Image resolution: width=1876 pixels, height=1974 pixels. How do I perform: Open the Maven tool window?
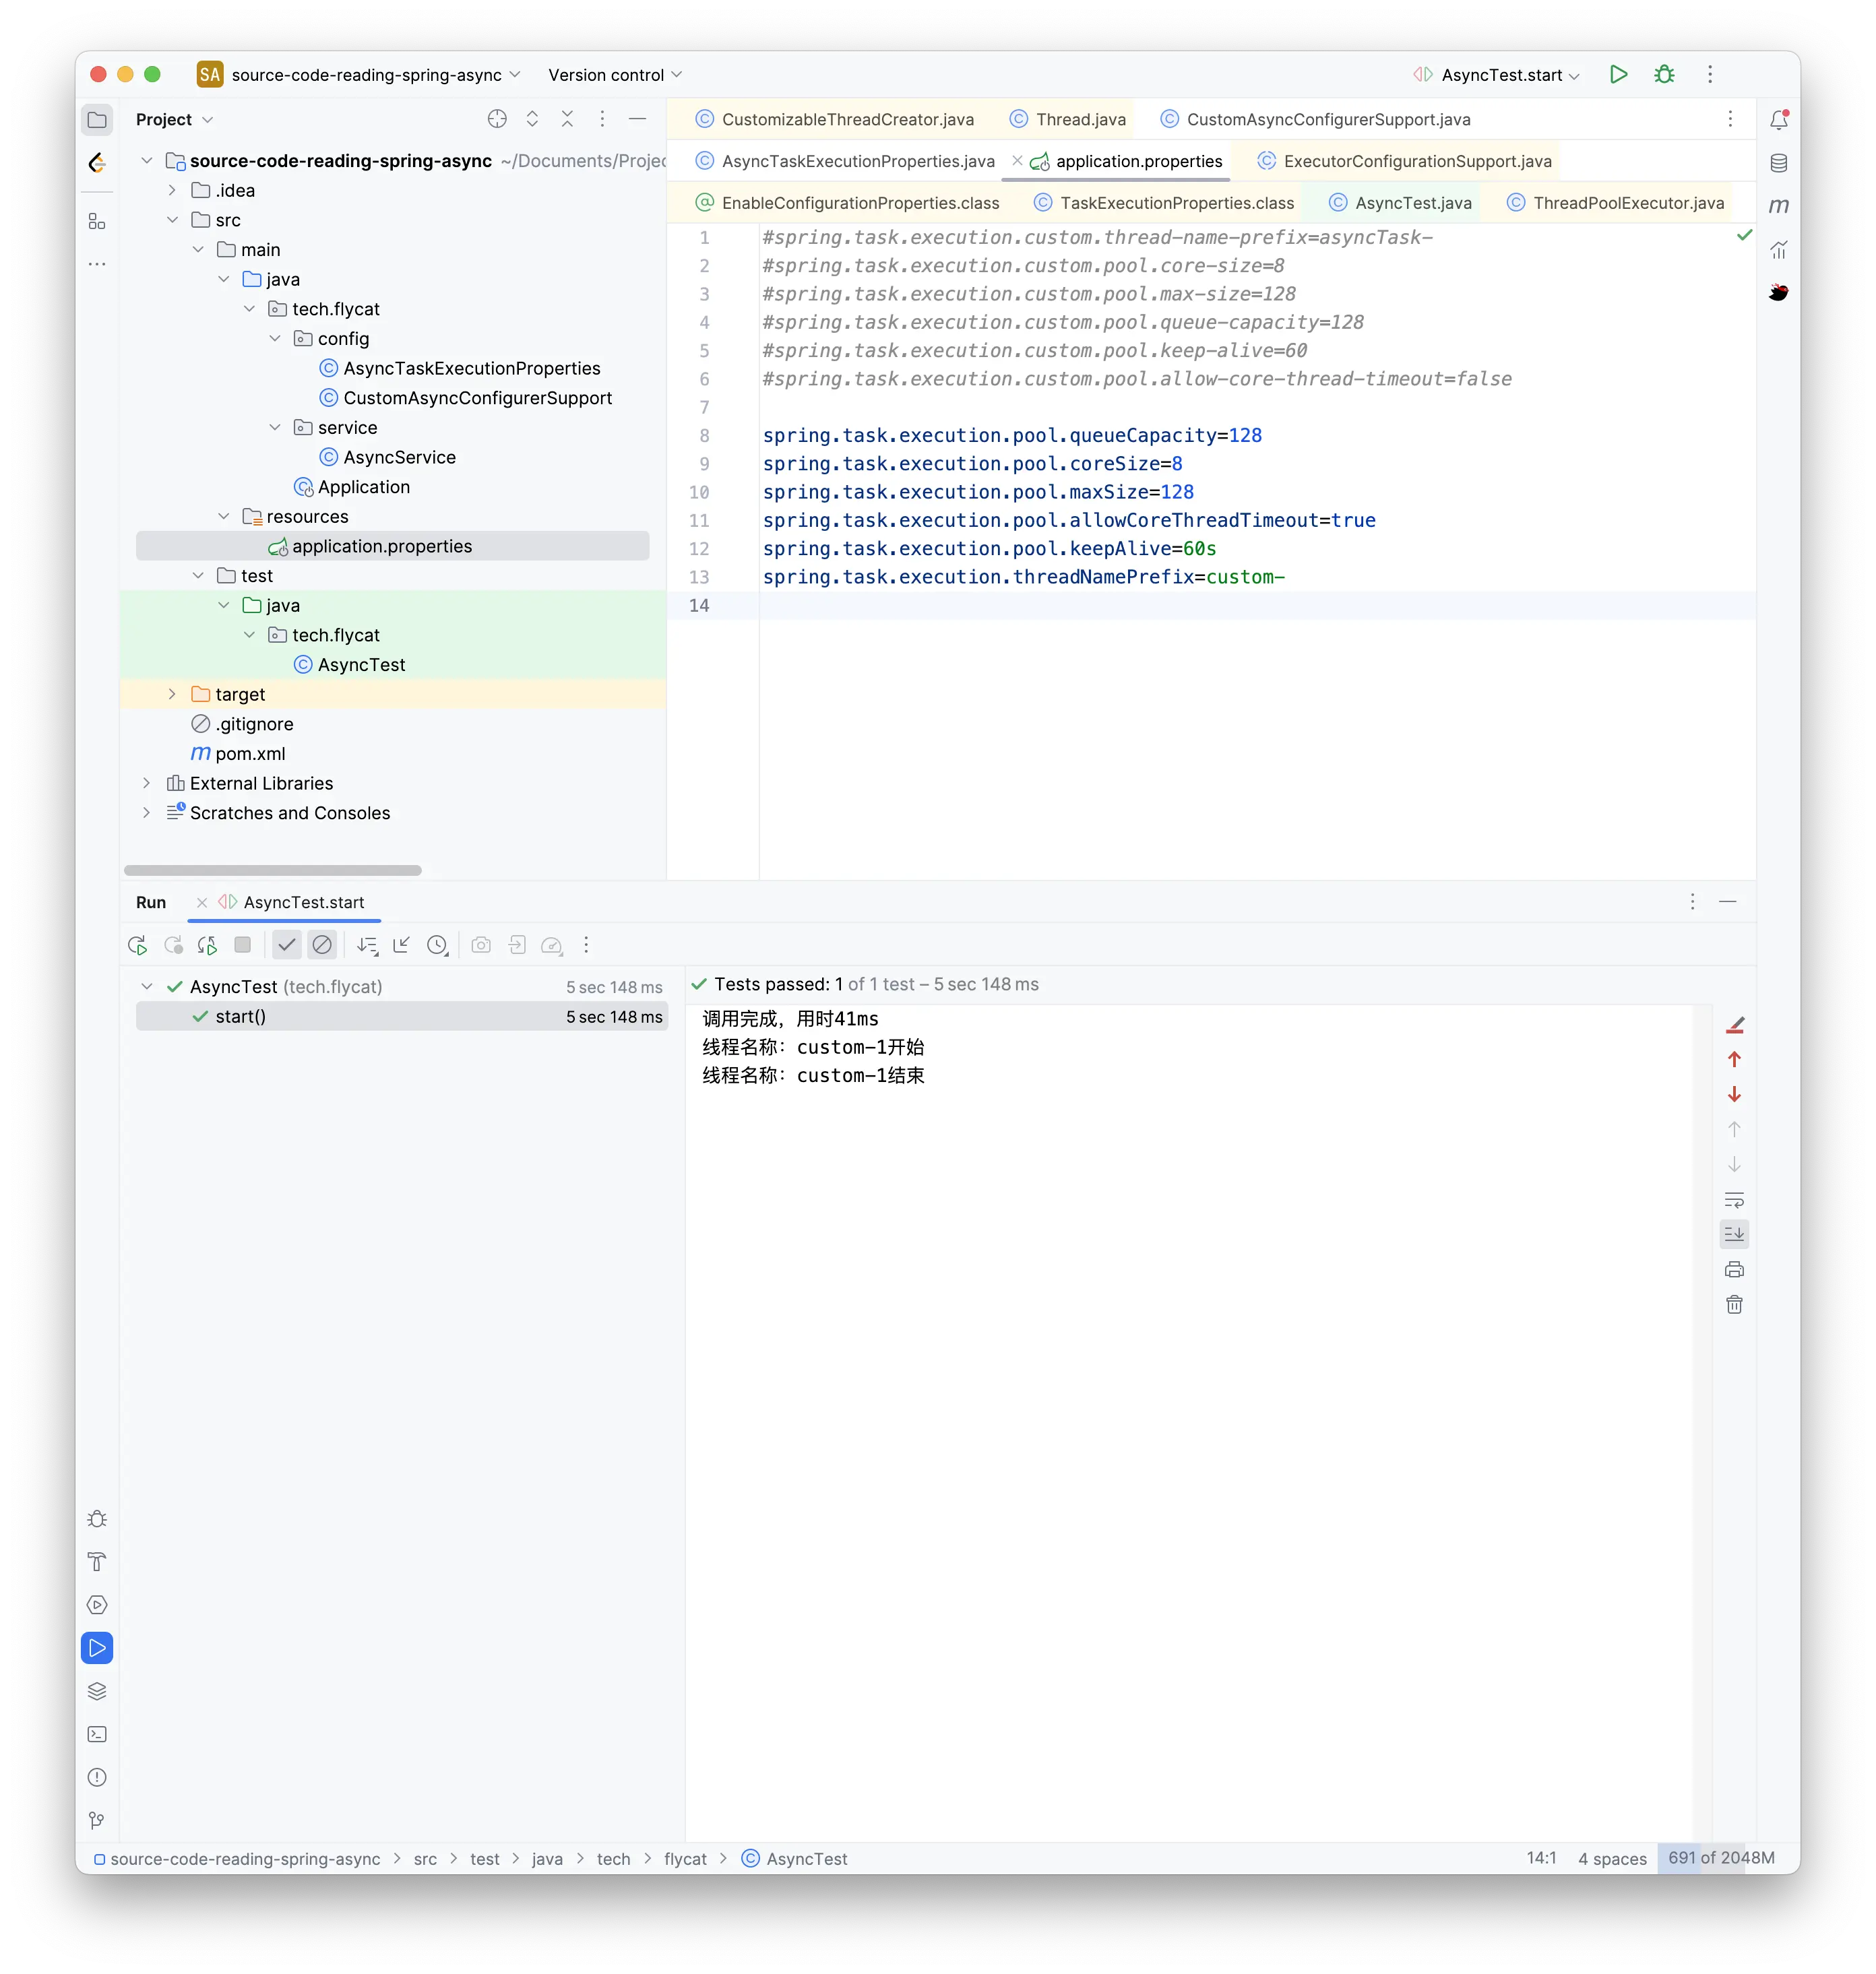1778,206
